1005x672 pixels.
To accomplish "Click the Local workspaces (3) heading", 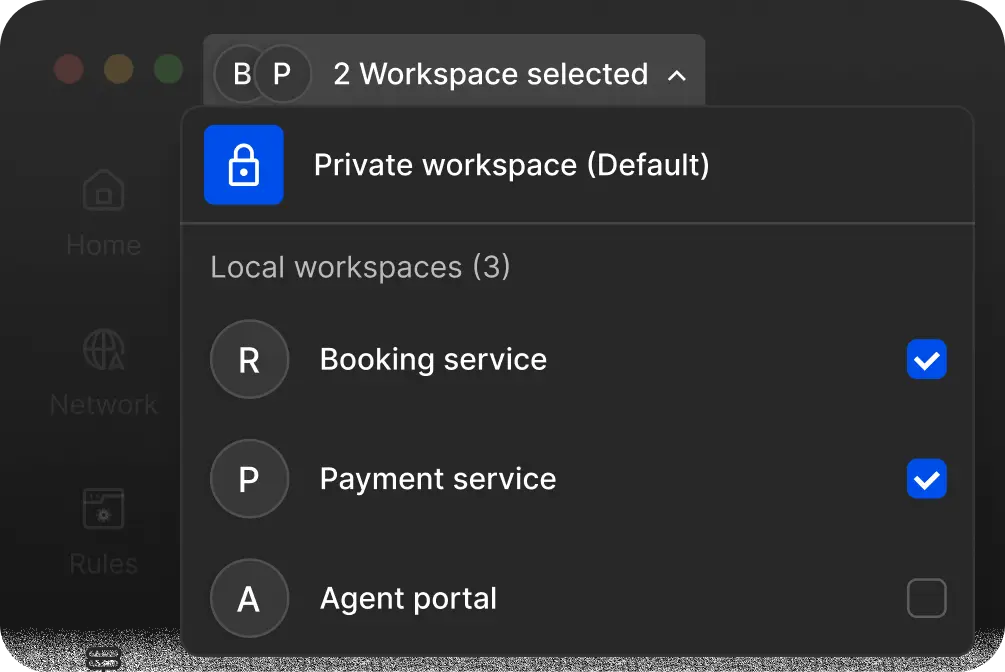I will [360, 267].
